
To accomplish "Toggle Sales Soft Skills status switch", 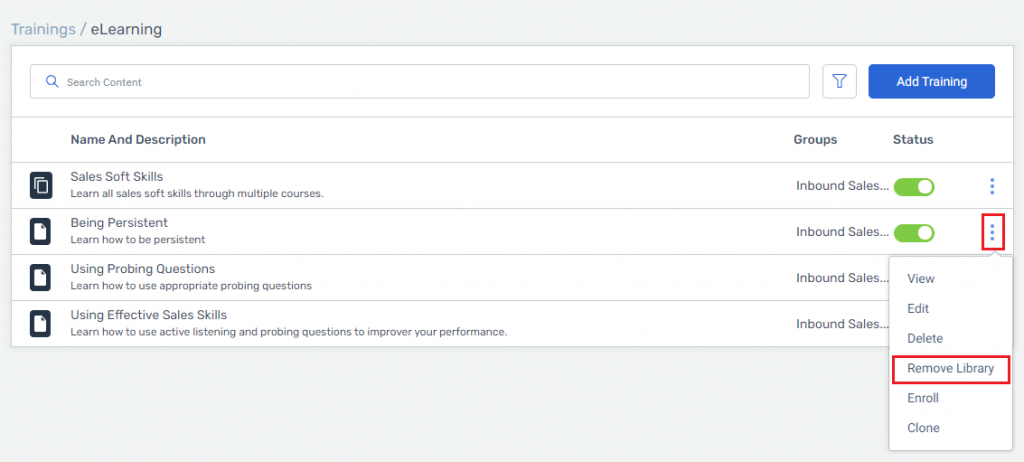I will [x=914, y=187].
